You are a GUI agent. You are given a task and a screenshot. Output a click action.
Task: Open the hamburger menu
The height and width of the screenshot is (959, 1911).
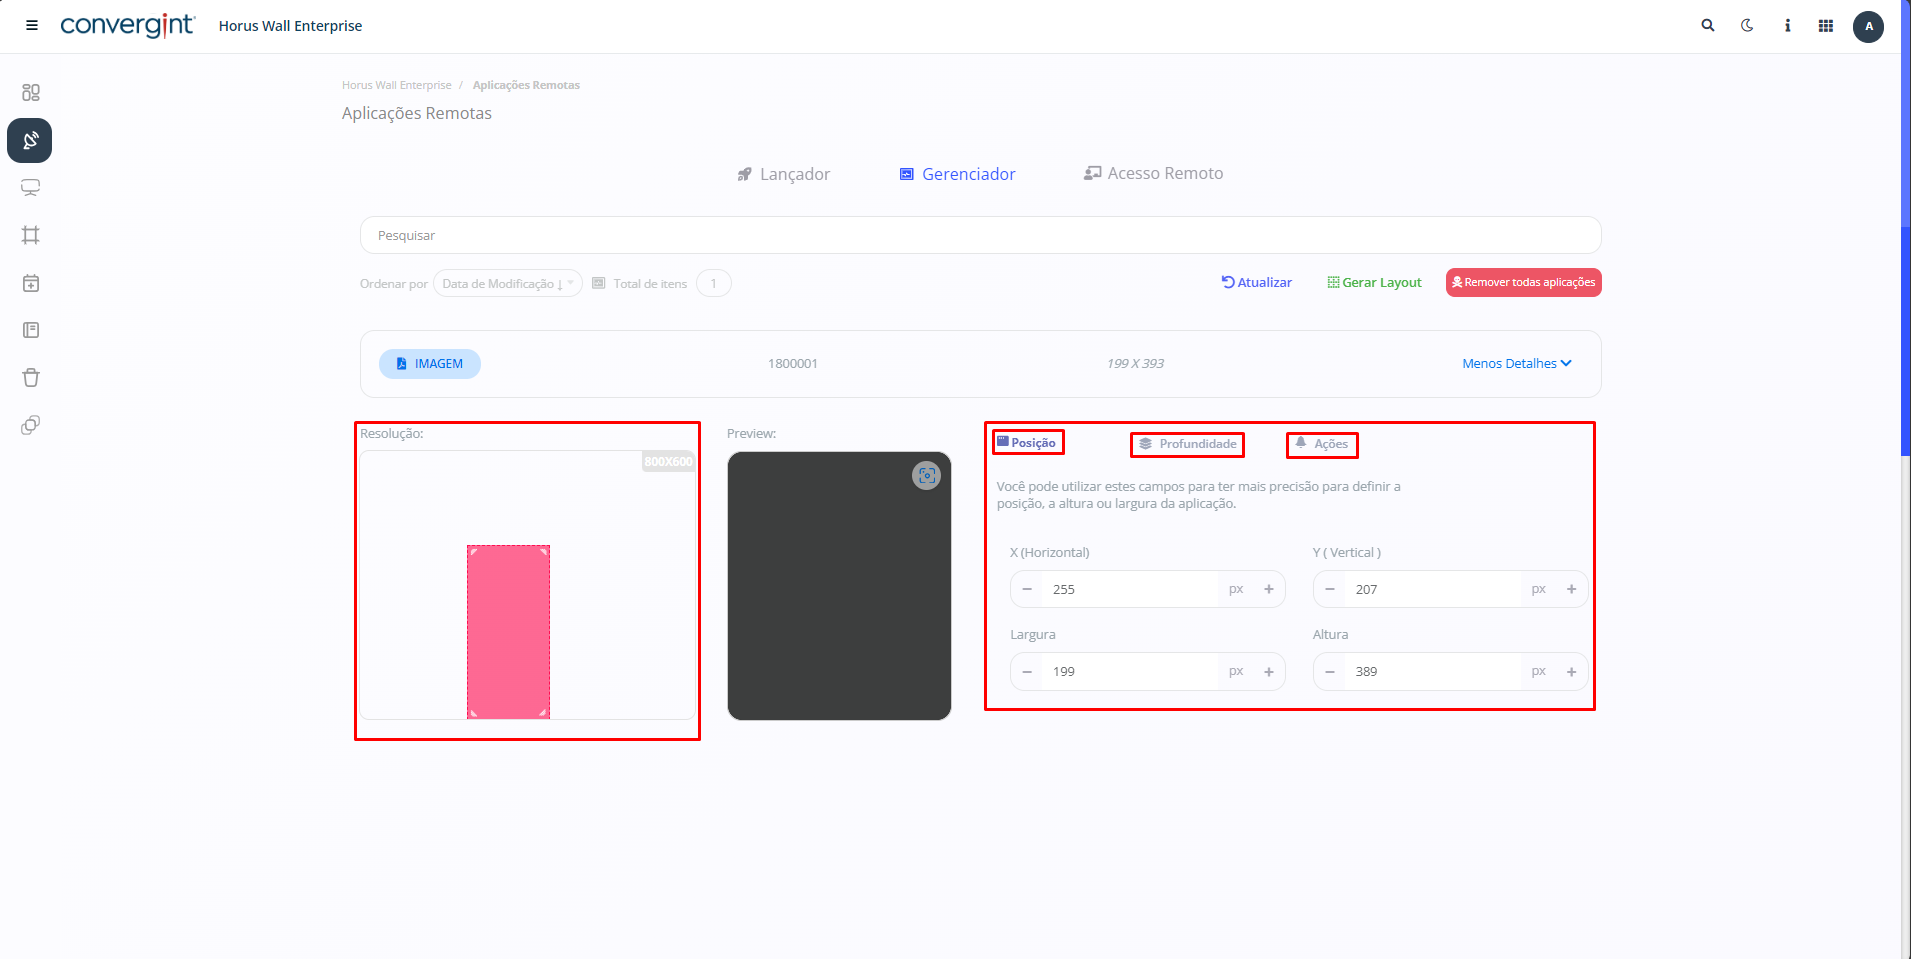pos(32,26)
